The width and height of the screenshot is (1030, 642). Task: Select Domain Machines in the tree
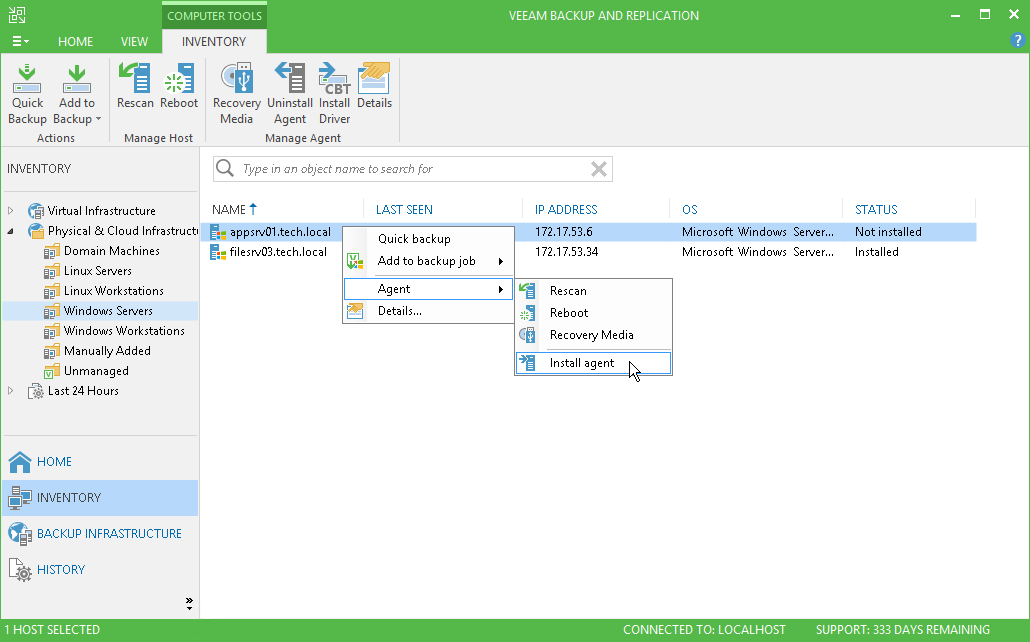point(112,251)
